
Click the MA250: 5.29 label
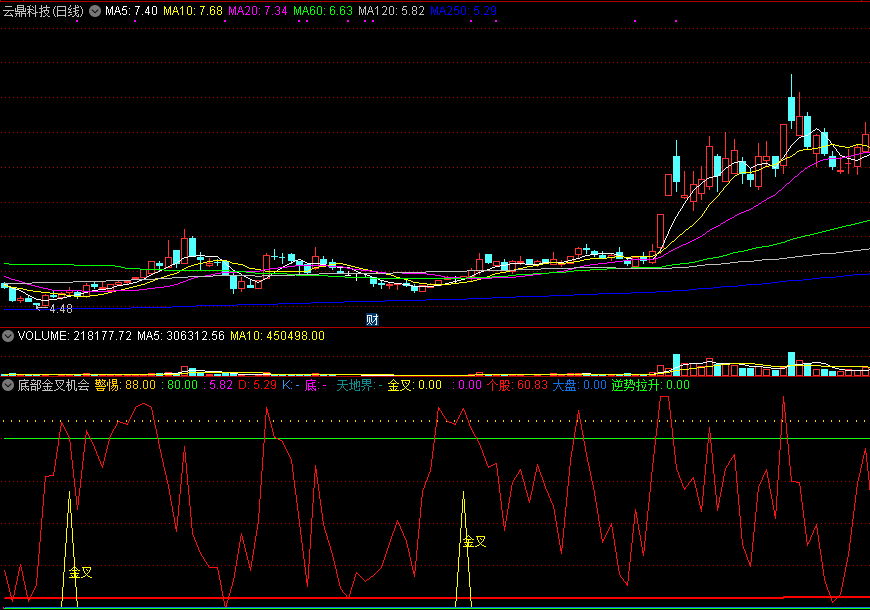coord(463,11)
